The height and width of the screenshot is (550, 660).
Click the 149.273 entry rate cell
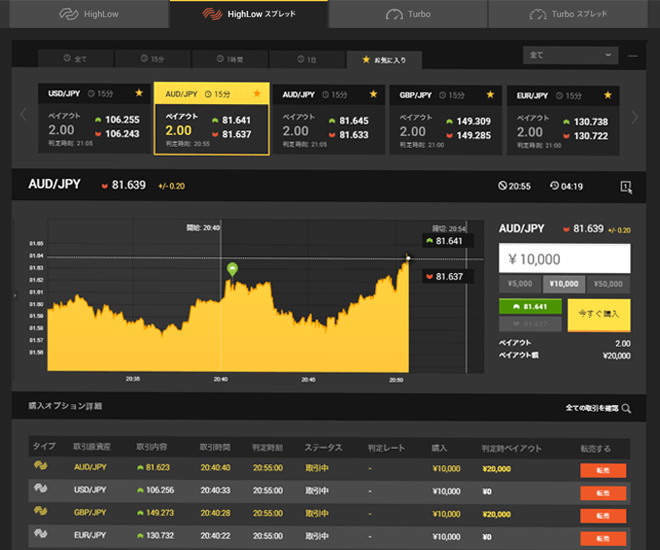(x=155, y=513)
